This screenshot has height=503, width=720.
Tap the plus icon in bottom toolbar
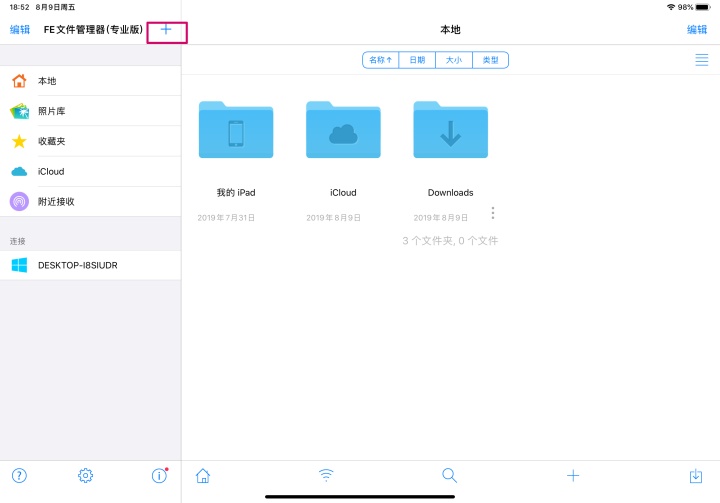573,475
